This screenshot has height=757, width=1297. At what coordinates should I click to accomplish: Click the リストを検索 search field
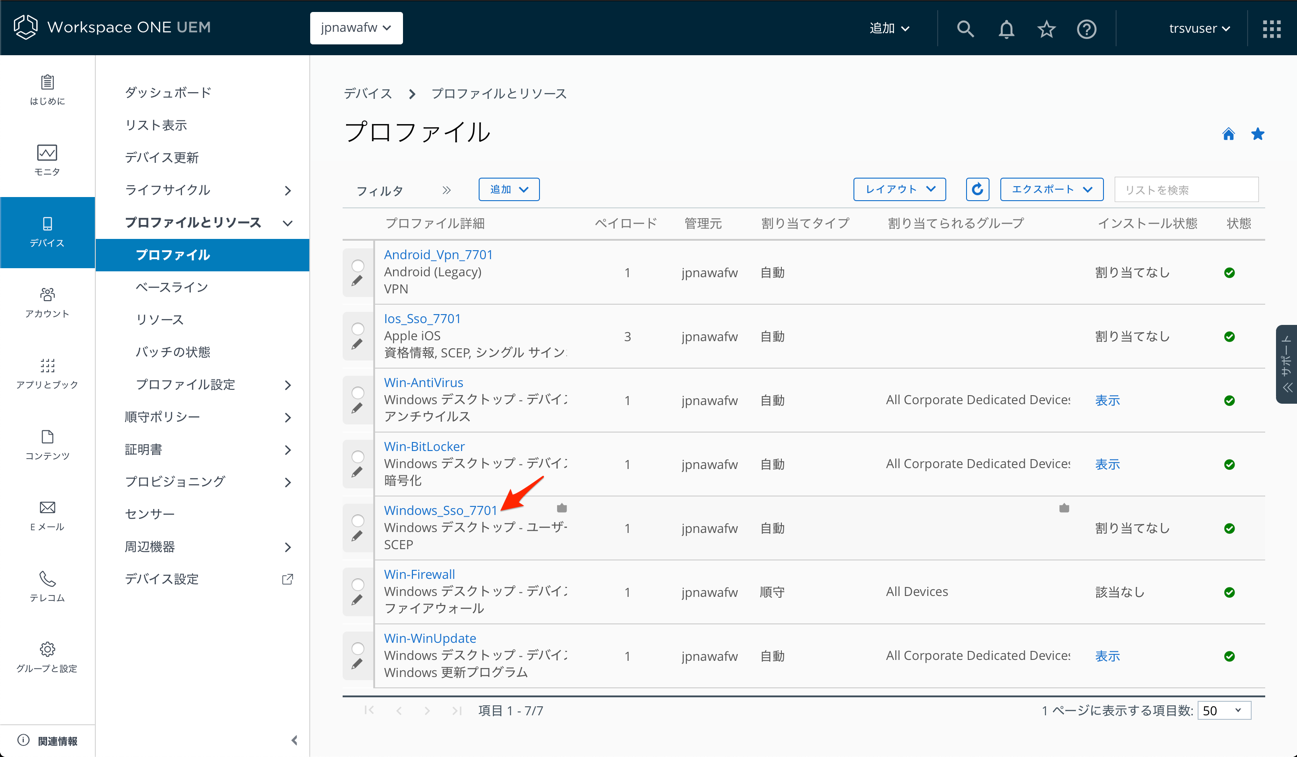click(1186, 189)
